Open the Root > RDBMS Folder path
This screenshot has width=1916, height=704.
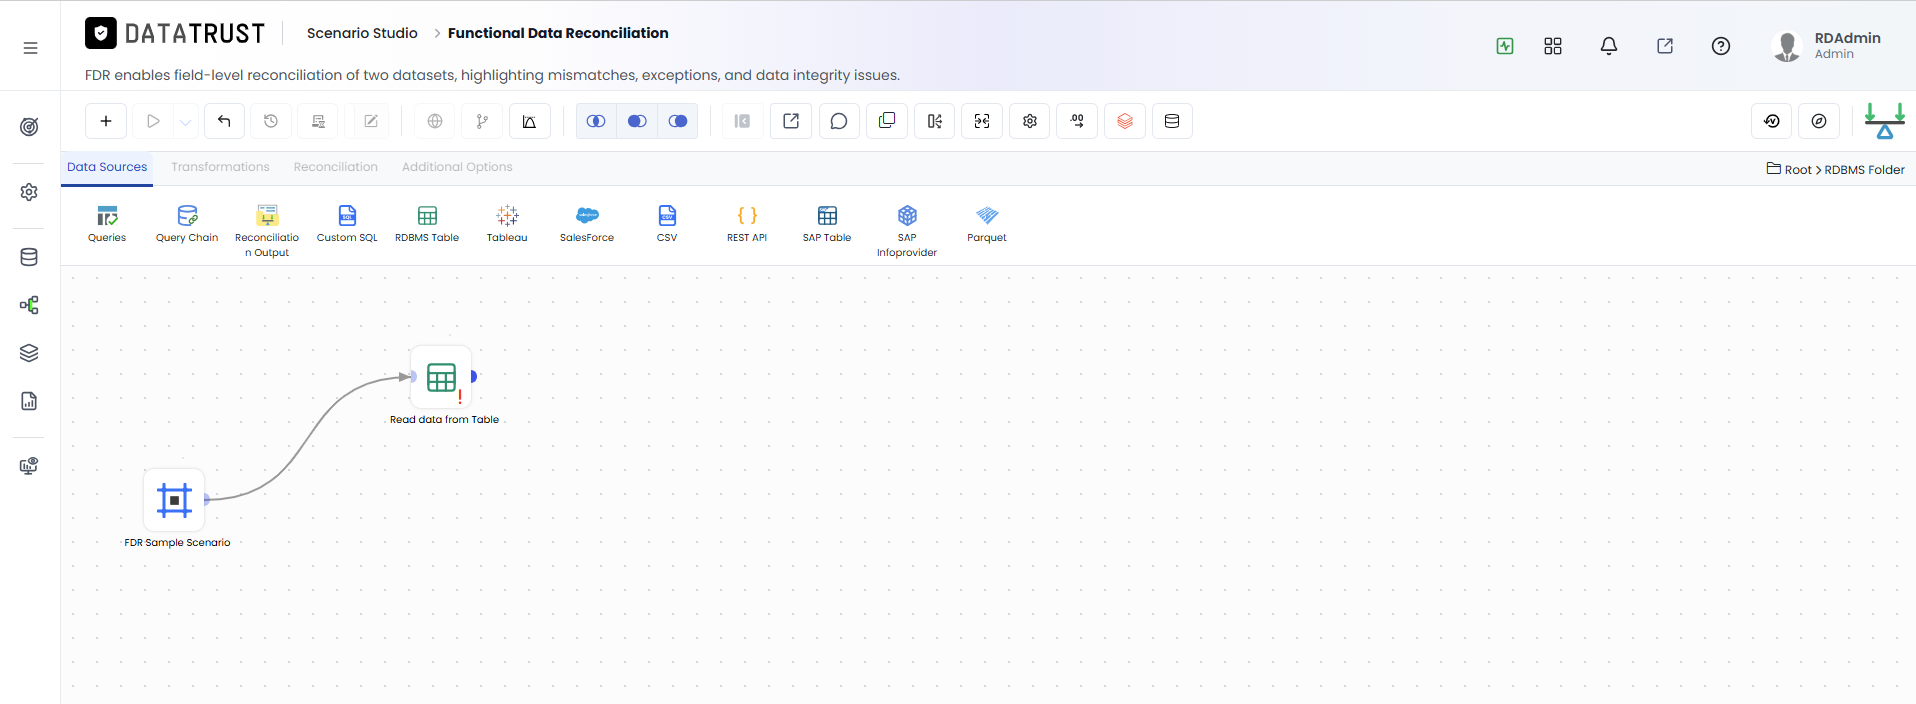(x=1835, y=169)
